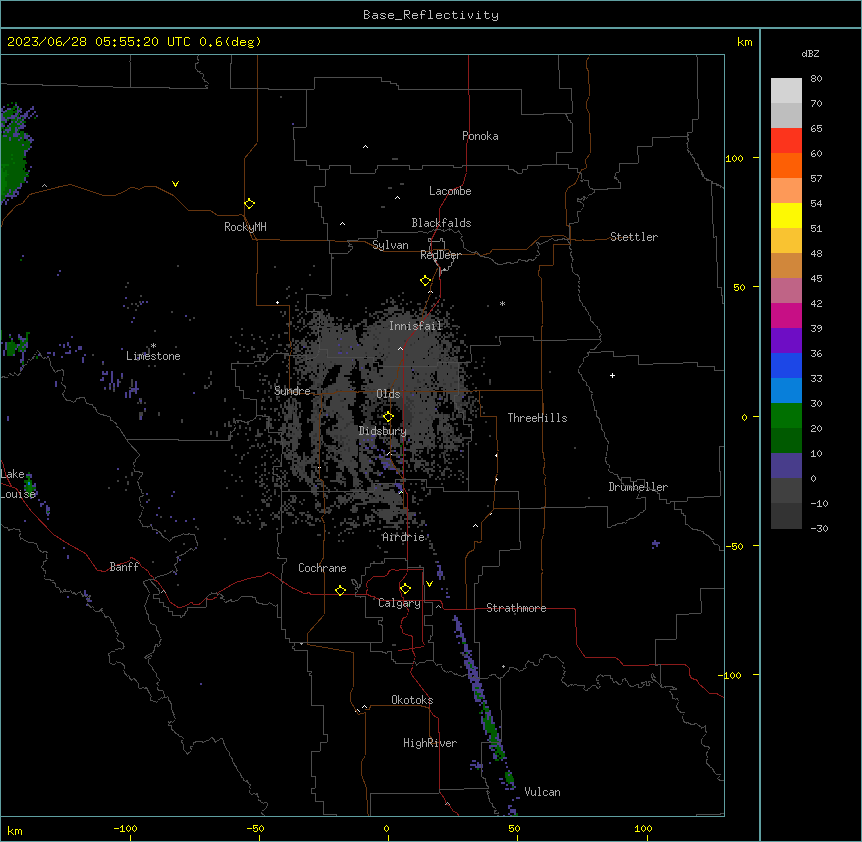862x842 pixels.
Task: Click the Airdrie city label
Action: click(404, 537)
